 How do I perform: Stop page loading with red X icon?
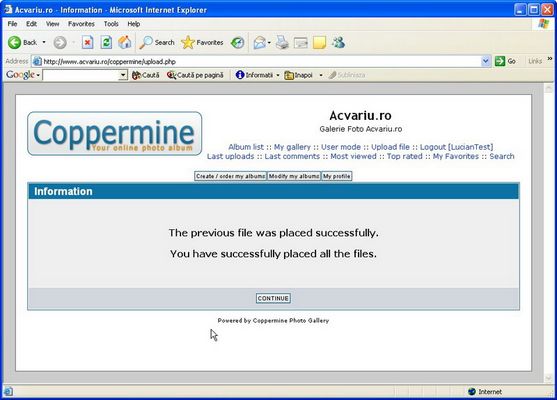click(x=87, y=43)
